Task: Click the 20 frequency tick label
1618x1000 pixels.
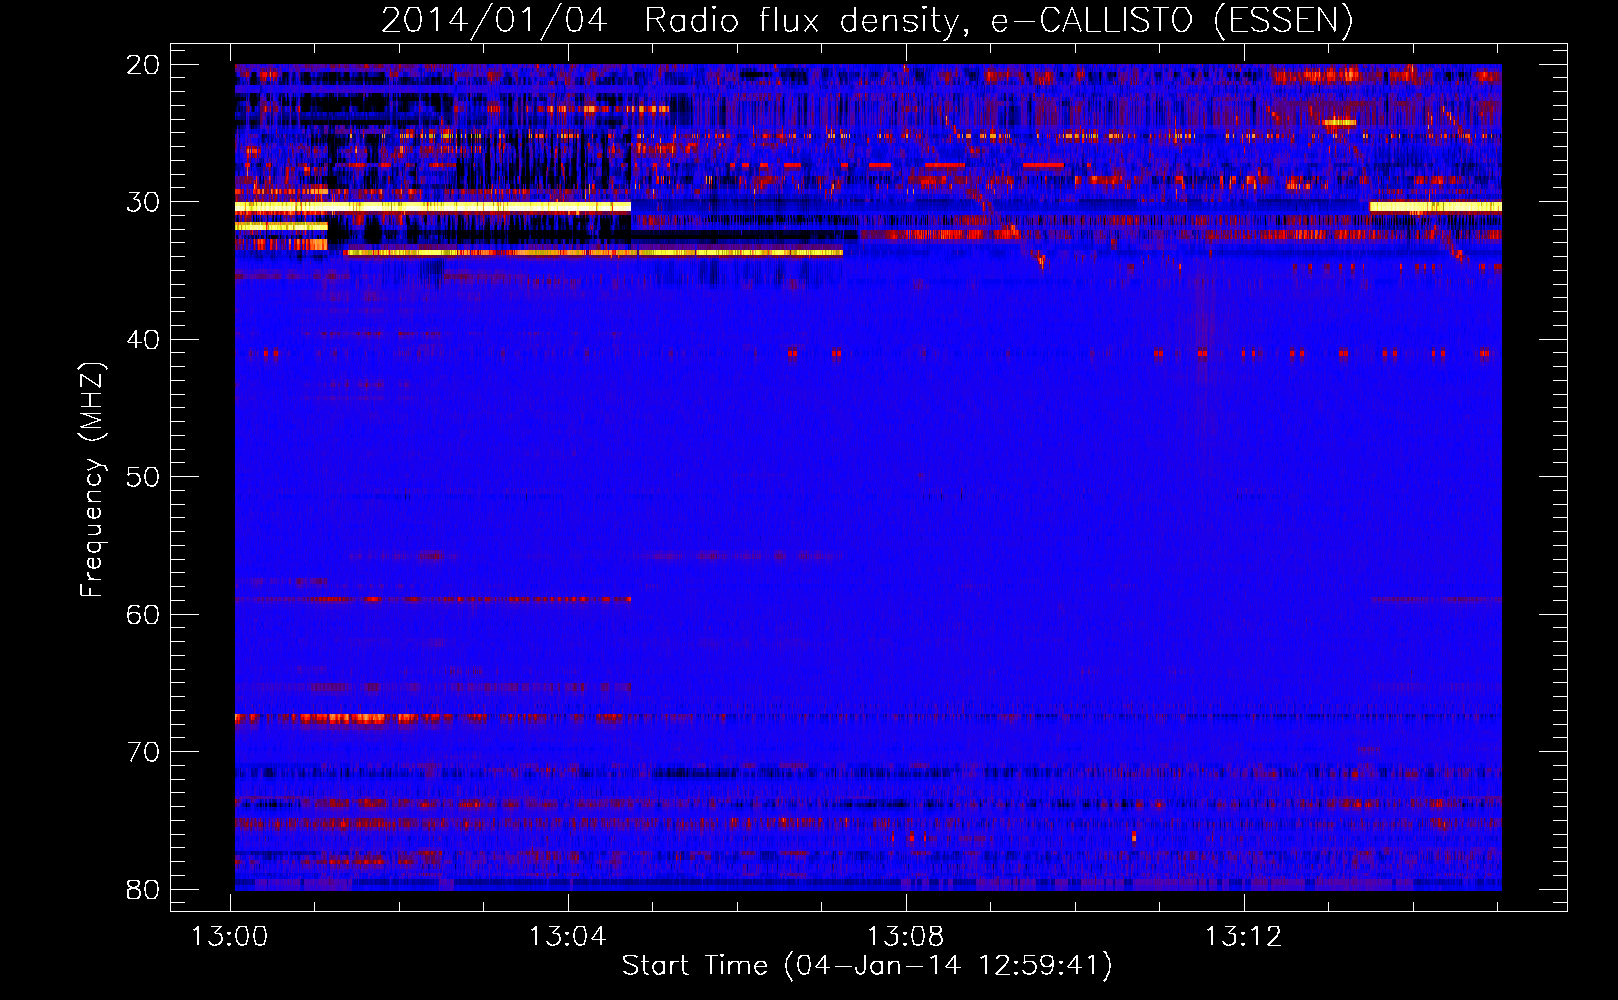Action: pyautogui.click(x=143, y=65)
